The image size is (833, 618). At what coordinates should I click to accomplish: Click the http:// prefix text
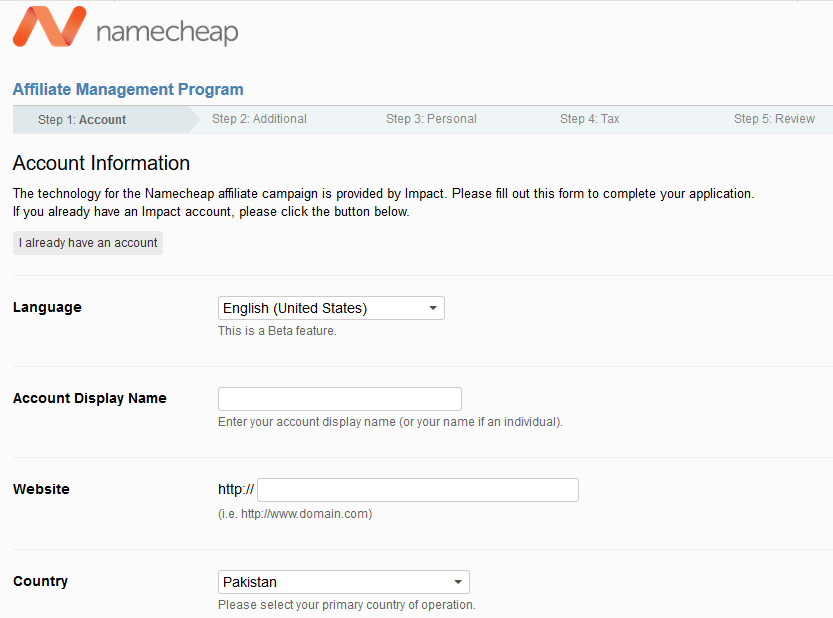click(x=236, y=489)
